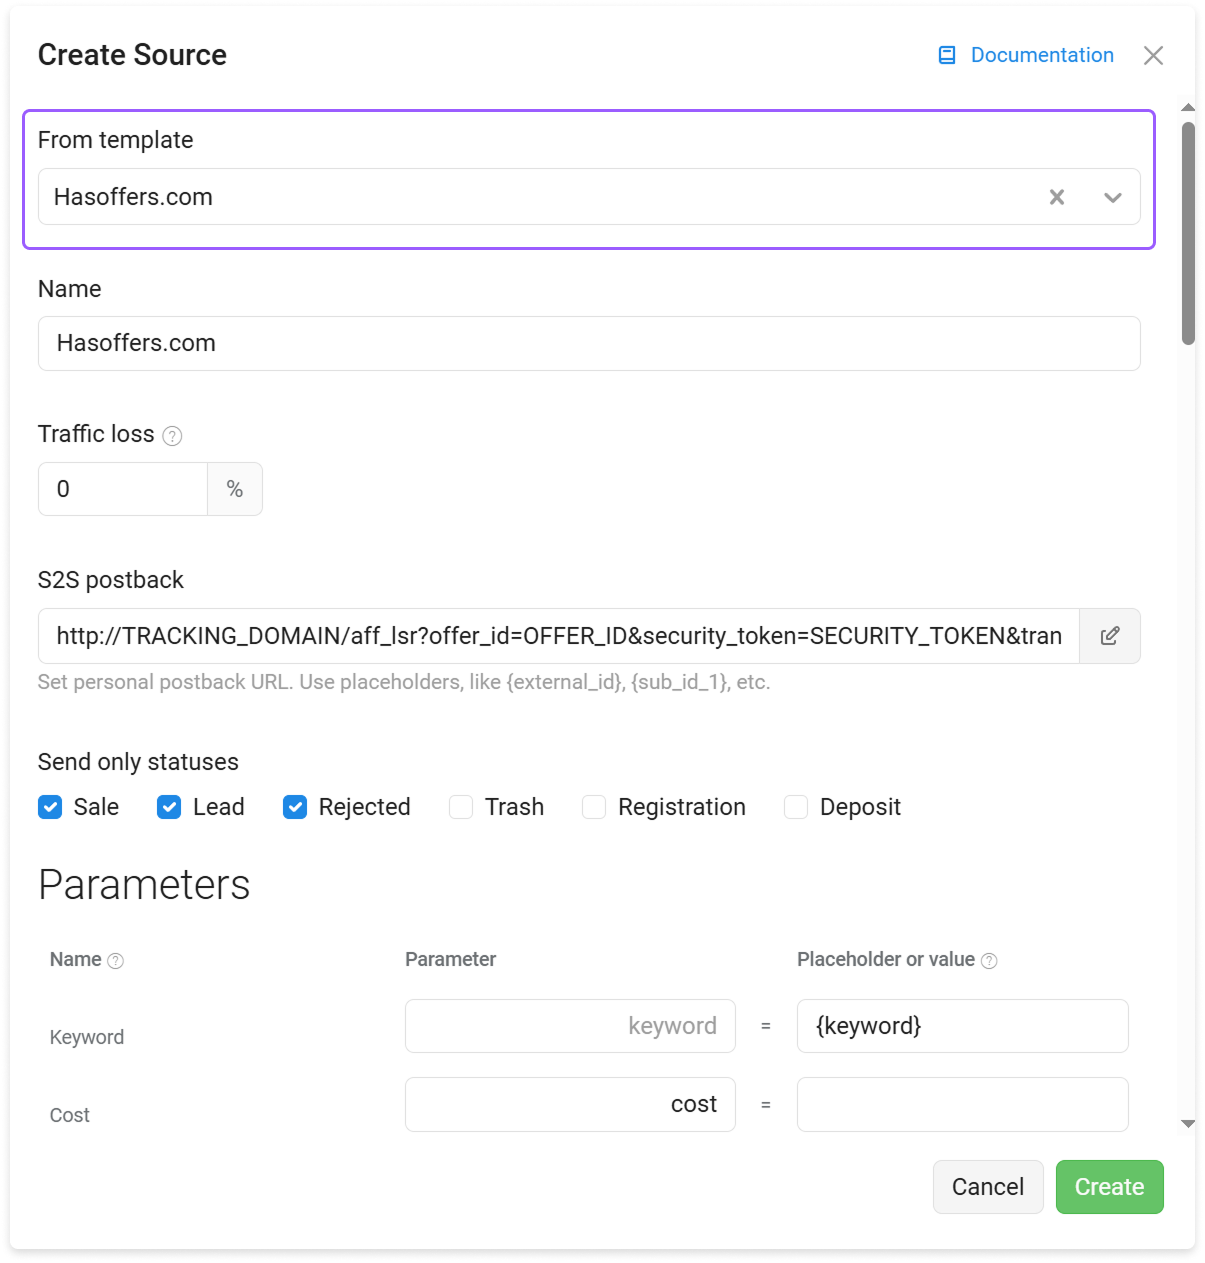
Task: Click the scrollbar down arrow
Action: pyautogui.click(x=1188, y=1124)
